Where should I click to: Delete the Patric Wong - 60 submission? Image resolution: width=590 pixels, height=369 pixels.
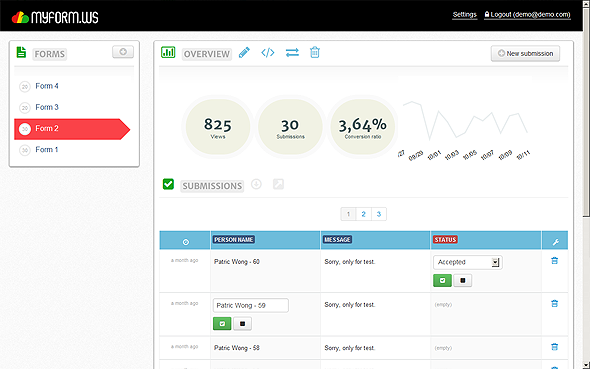click(x=555, y=261)
